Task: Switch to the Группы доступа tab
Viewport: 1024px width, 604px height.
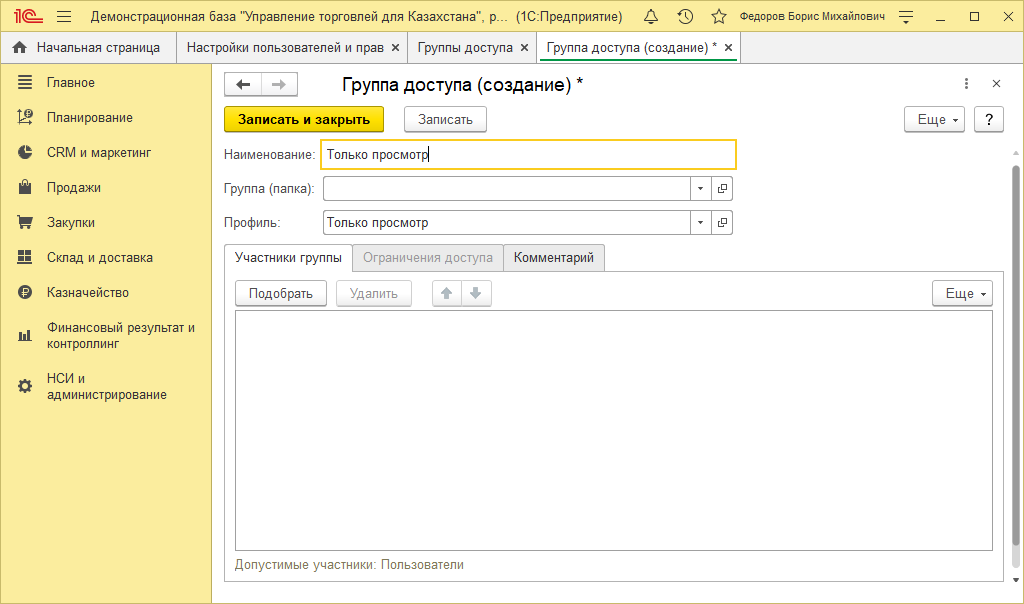Action: 464,47
